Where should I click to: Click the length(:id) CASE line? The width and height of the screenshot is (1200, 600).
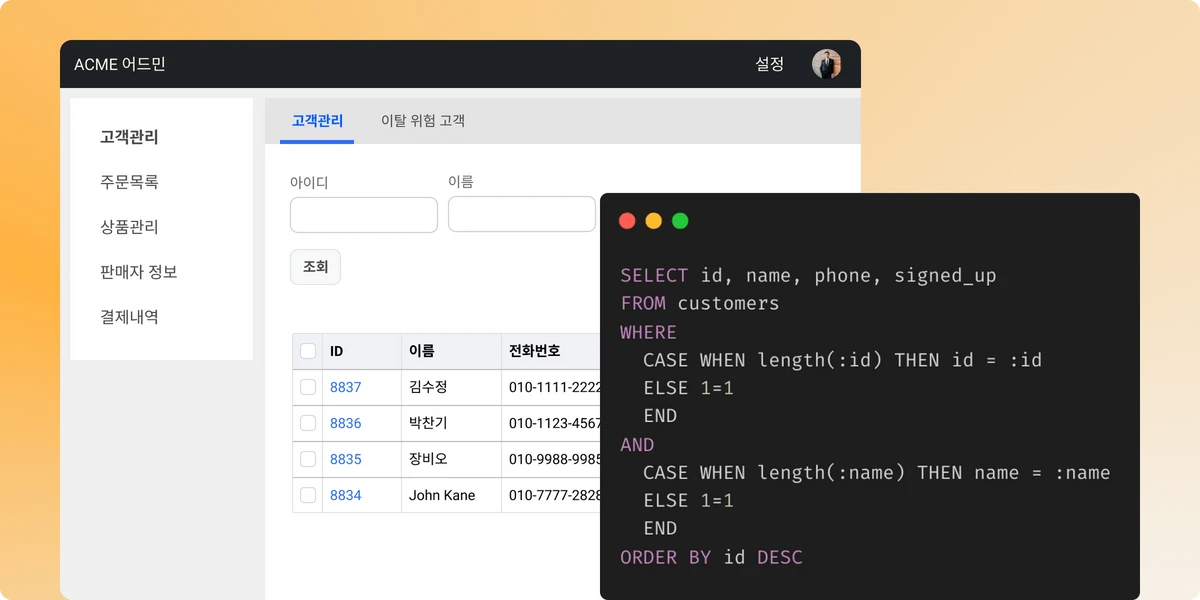(x=842, y=359)
